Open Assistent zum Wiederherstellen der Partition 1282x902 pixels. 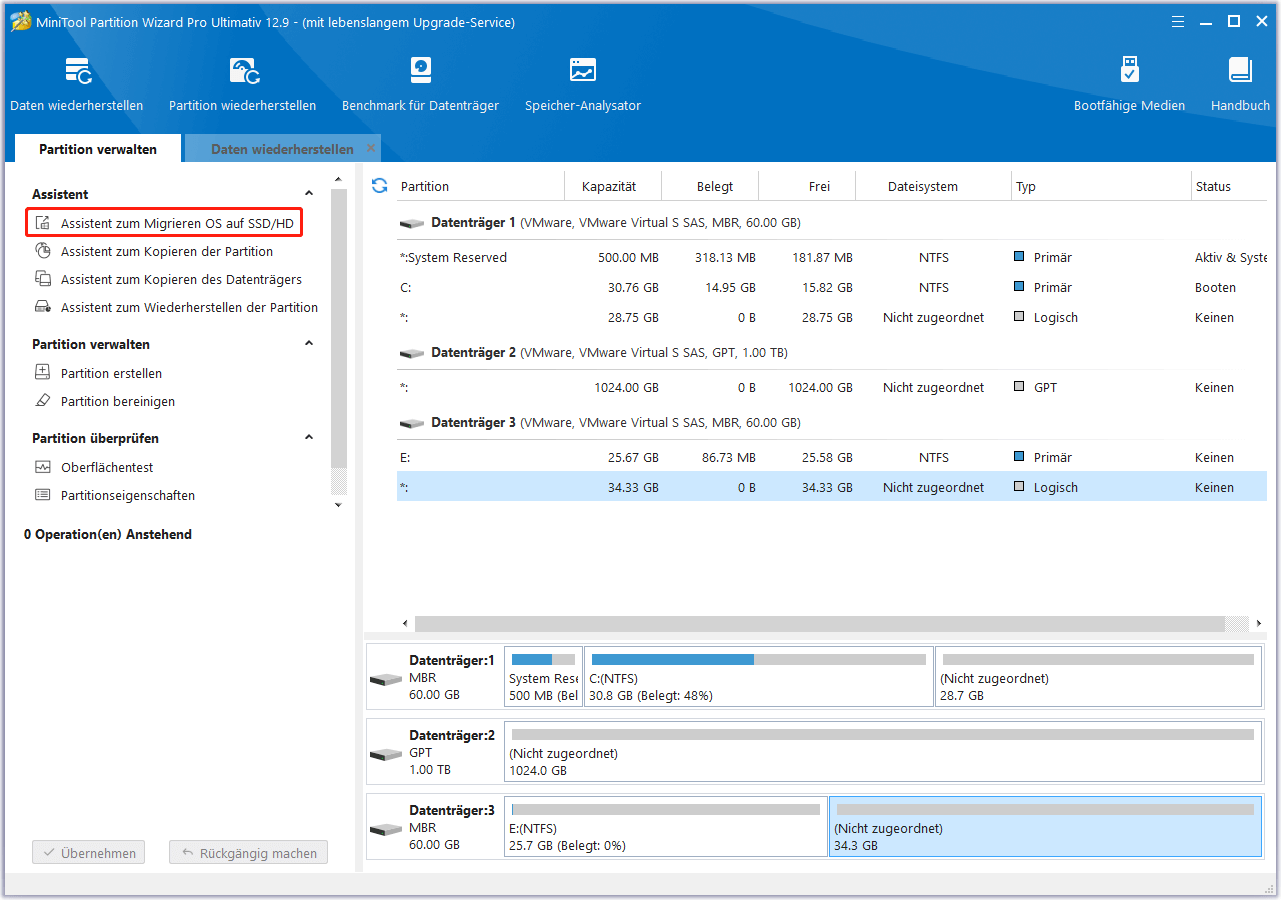click(189, 307)
